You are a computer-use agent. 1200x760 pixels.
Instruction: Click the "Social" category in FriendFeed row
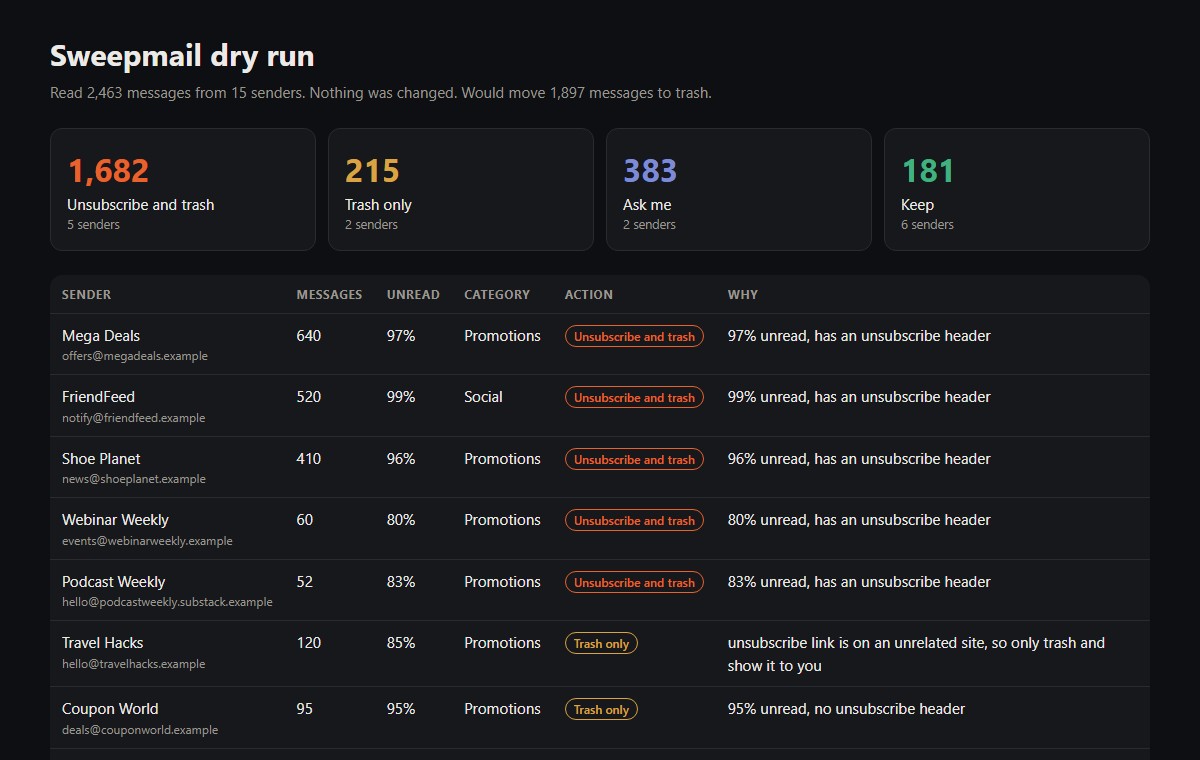[x=483, y=397]
